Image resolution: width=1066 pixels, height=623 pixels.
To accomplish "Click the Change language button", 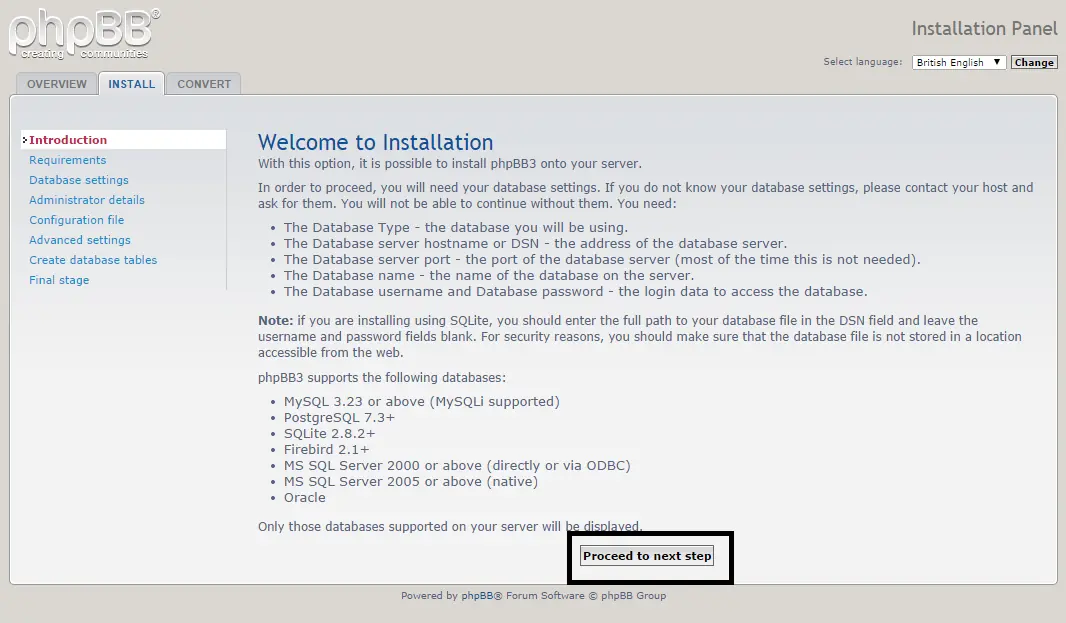I will click(x=1034, y=62).
